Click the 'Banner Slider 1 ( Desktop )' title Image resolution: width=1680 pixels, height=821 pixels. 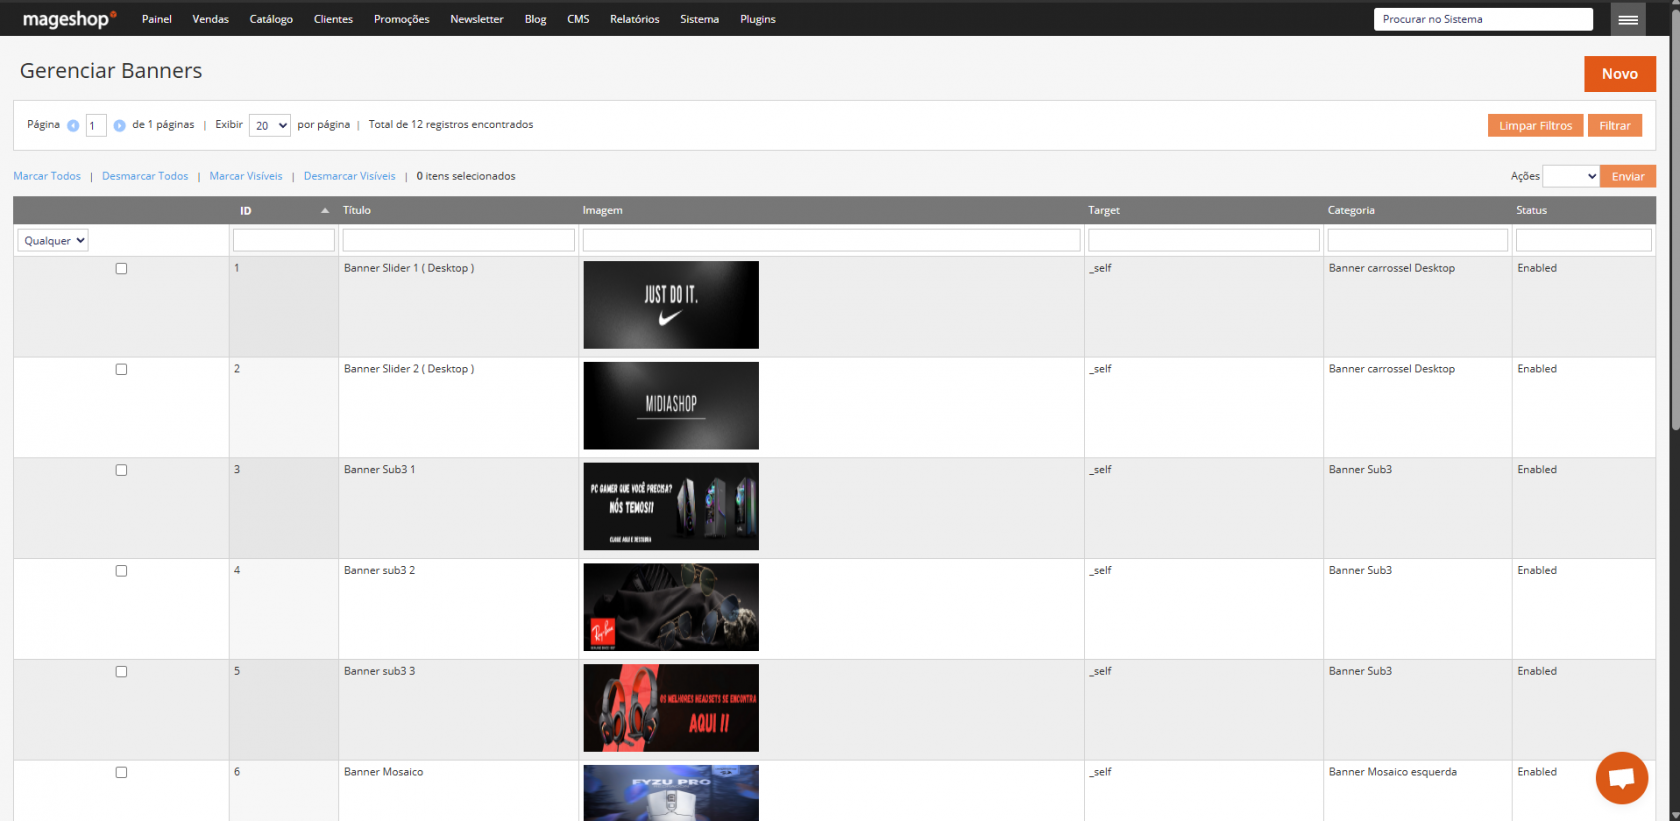tap(409, 268)
